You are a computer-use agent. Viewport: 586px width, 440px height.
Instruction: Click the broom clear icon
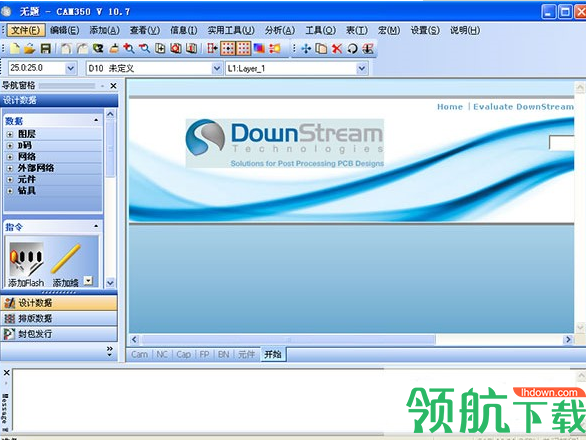114,49
